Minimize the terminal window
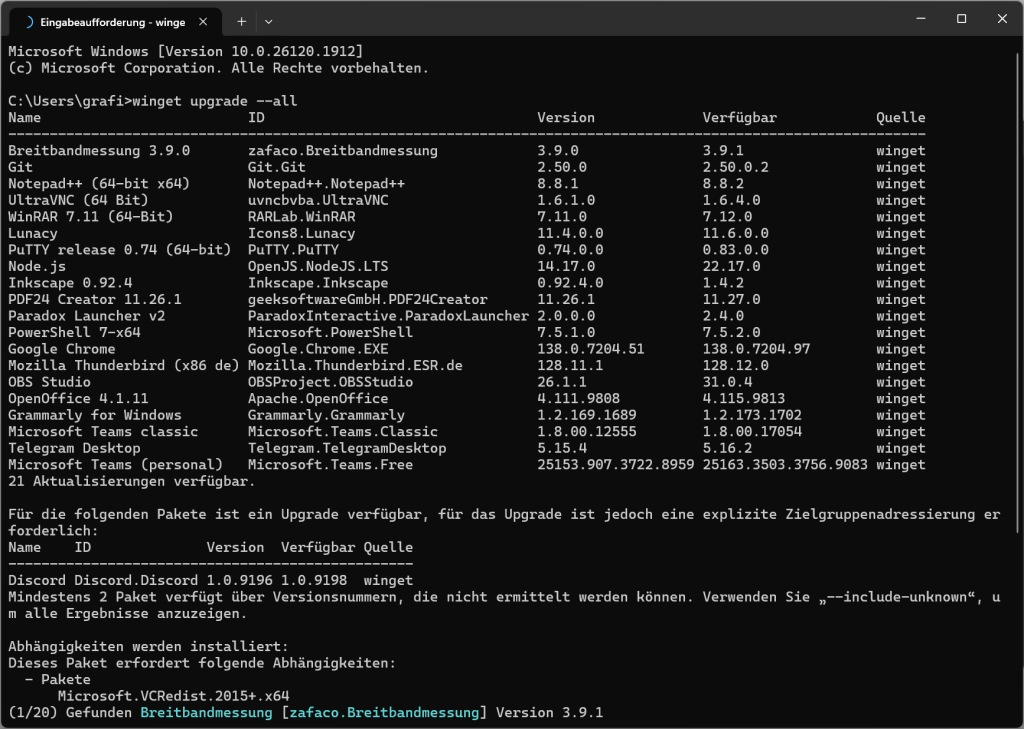Image resolution: width=1024 pixels, height=729 pixels. point(921,18)
